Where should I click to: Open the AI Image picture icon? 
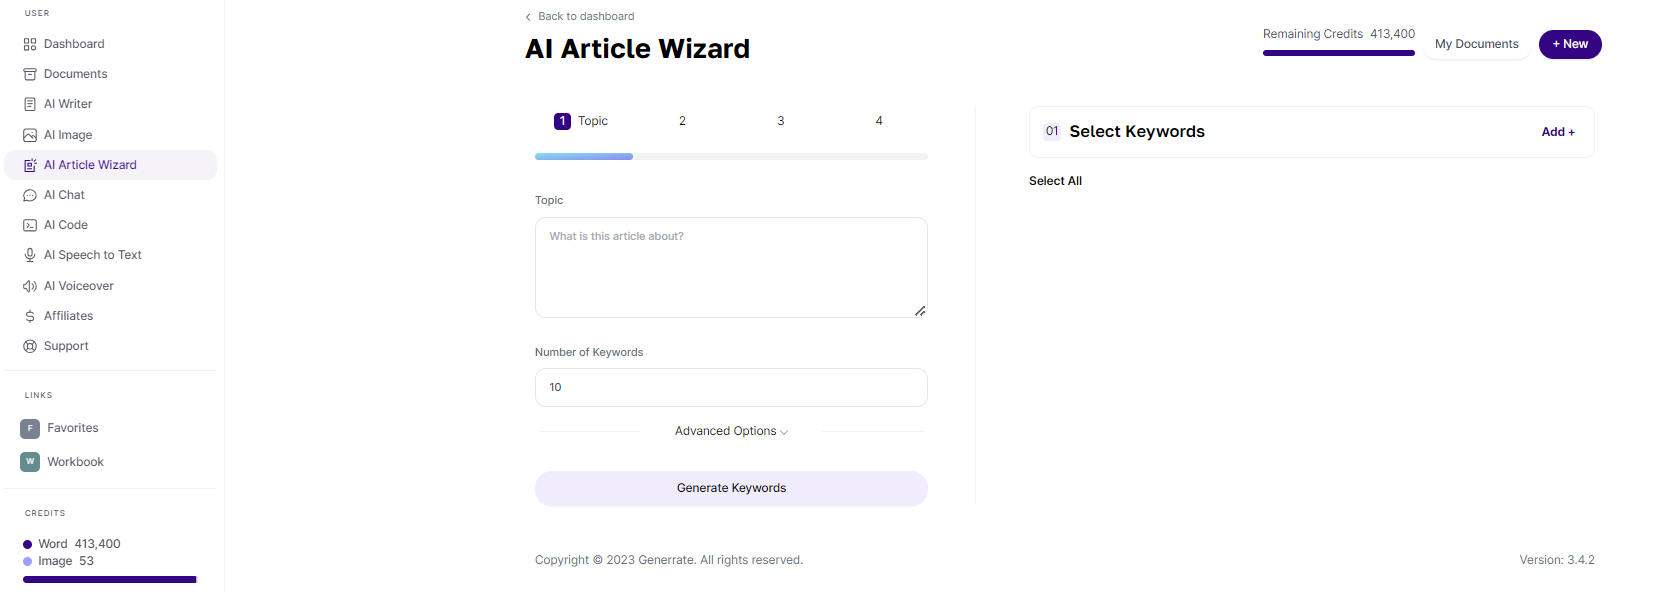pyautogui.click(x=30, y=135)
